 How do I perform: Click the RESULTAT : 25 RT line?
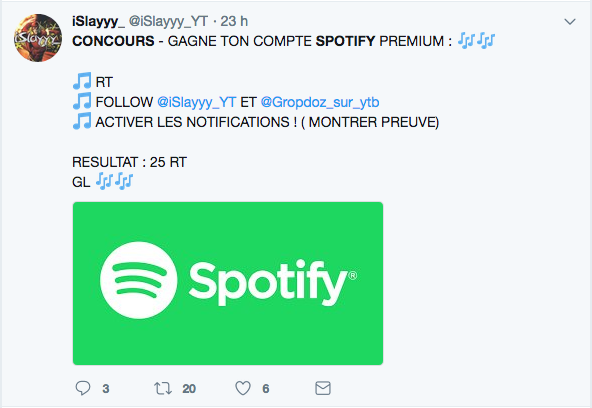point(129,162)
